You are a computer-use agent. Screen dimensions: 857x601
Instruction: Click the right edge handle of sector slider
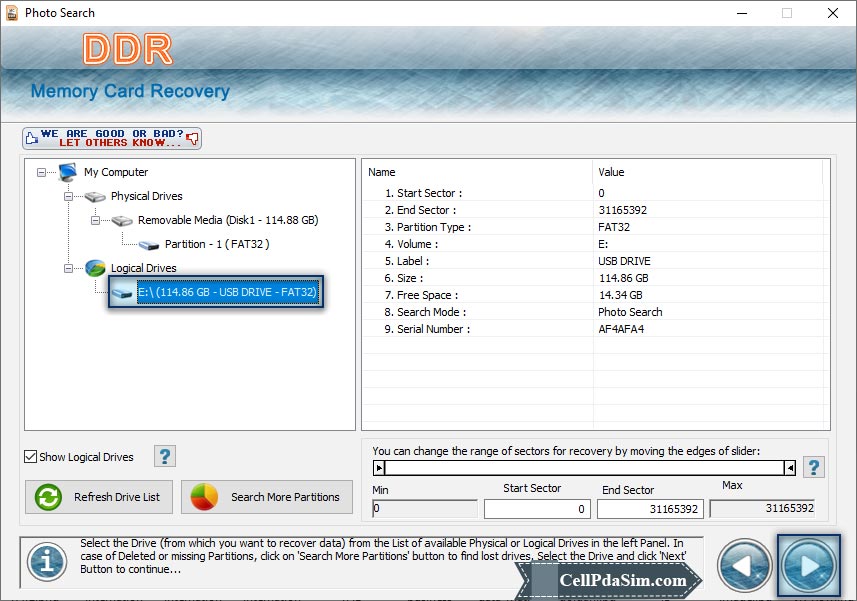tap(790, 468)
